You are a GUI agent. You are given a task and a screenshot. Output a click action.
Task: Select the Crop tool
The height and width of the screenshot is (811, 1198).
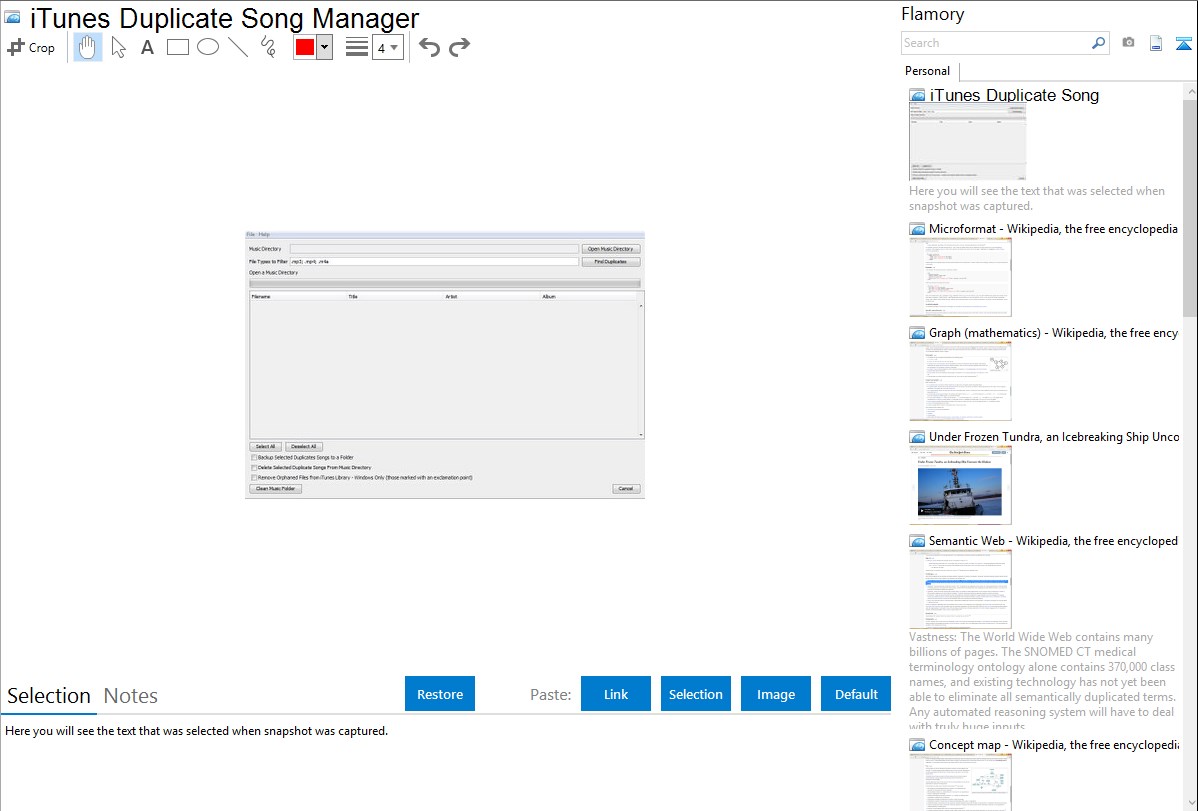pyautogui.click(x=31, y=47)
